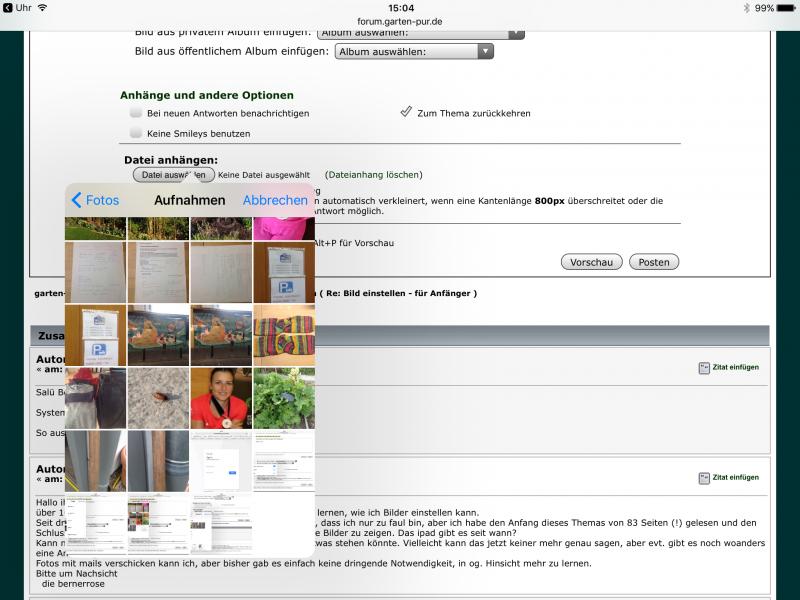Tap Abbrechen to cancel photo picker
The image size is (800, 600).
tap(275, 200)
